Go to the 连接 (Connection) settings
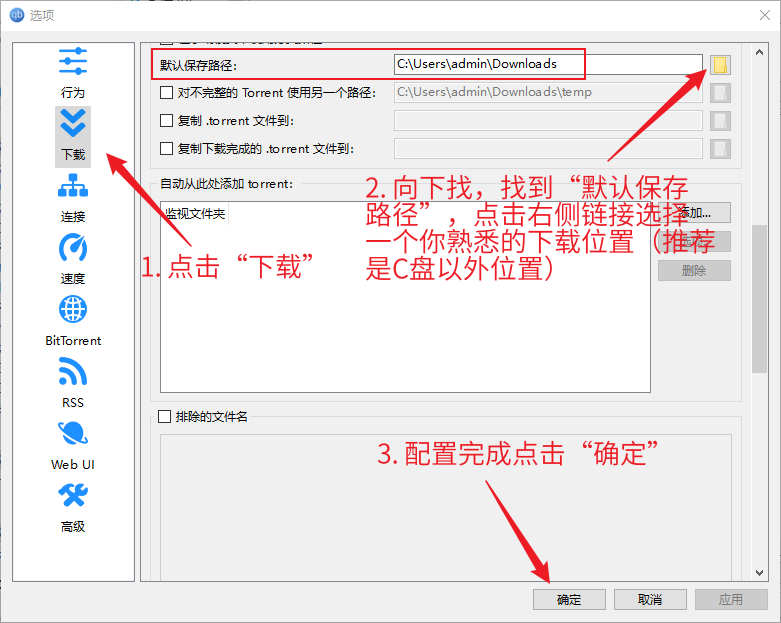 tap(73, 197)
